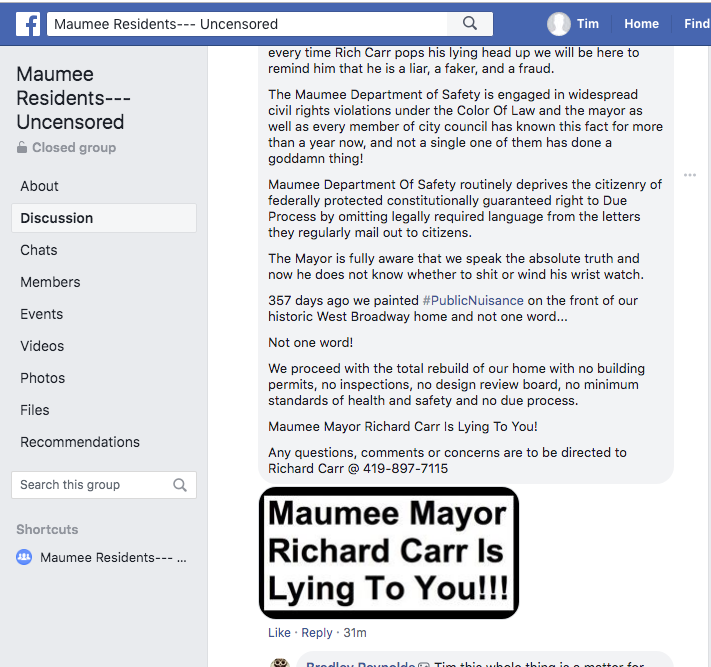Viewport: 711px width, 667px height.
Task: Open Recommendations in sidebar
Action: [x=80, y=442]
